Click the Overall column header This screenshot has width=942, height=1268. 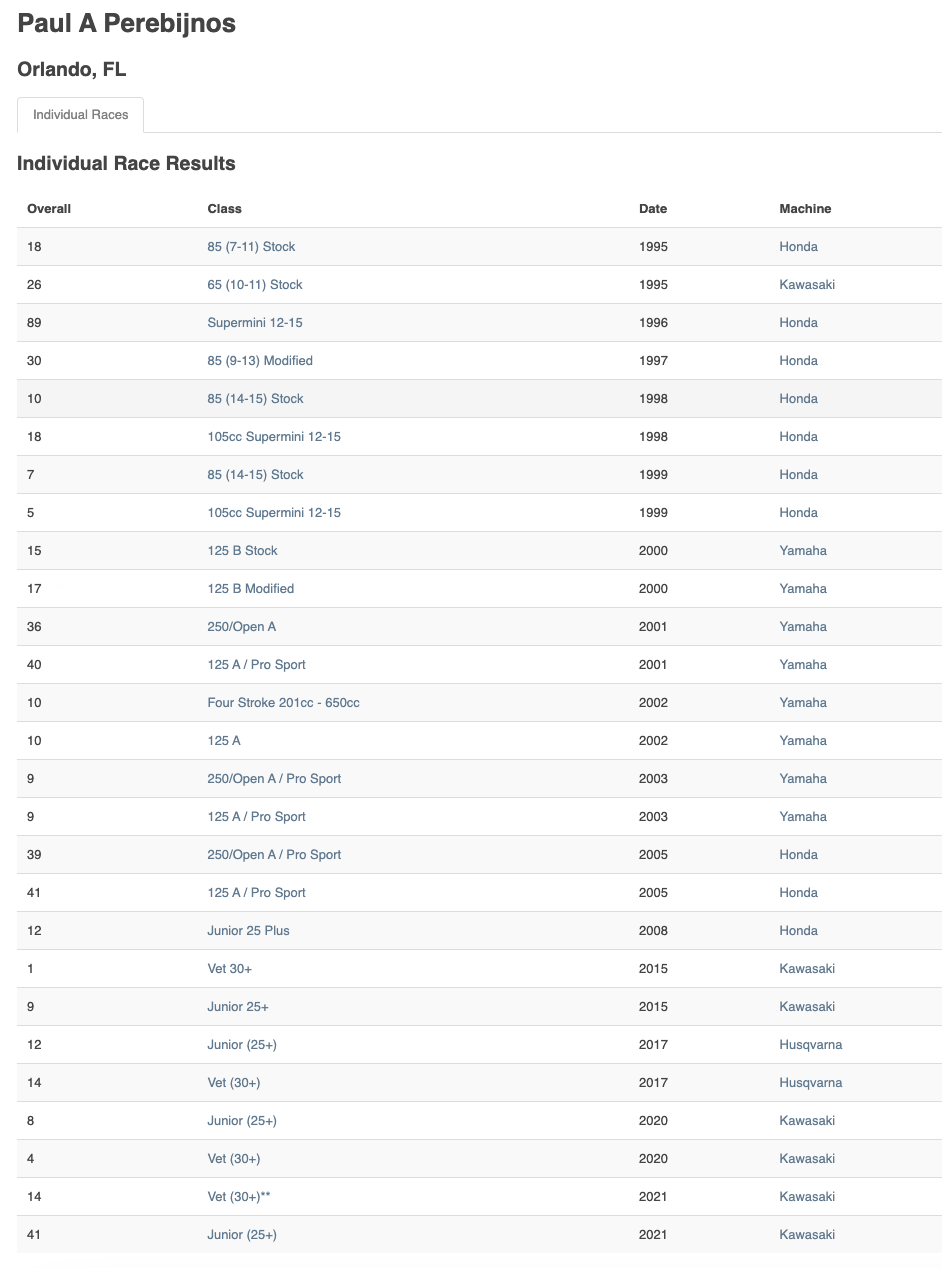[49, 209]
